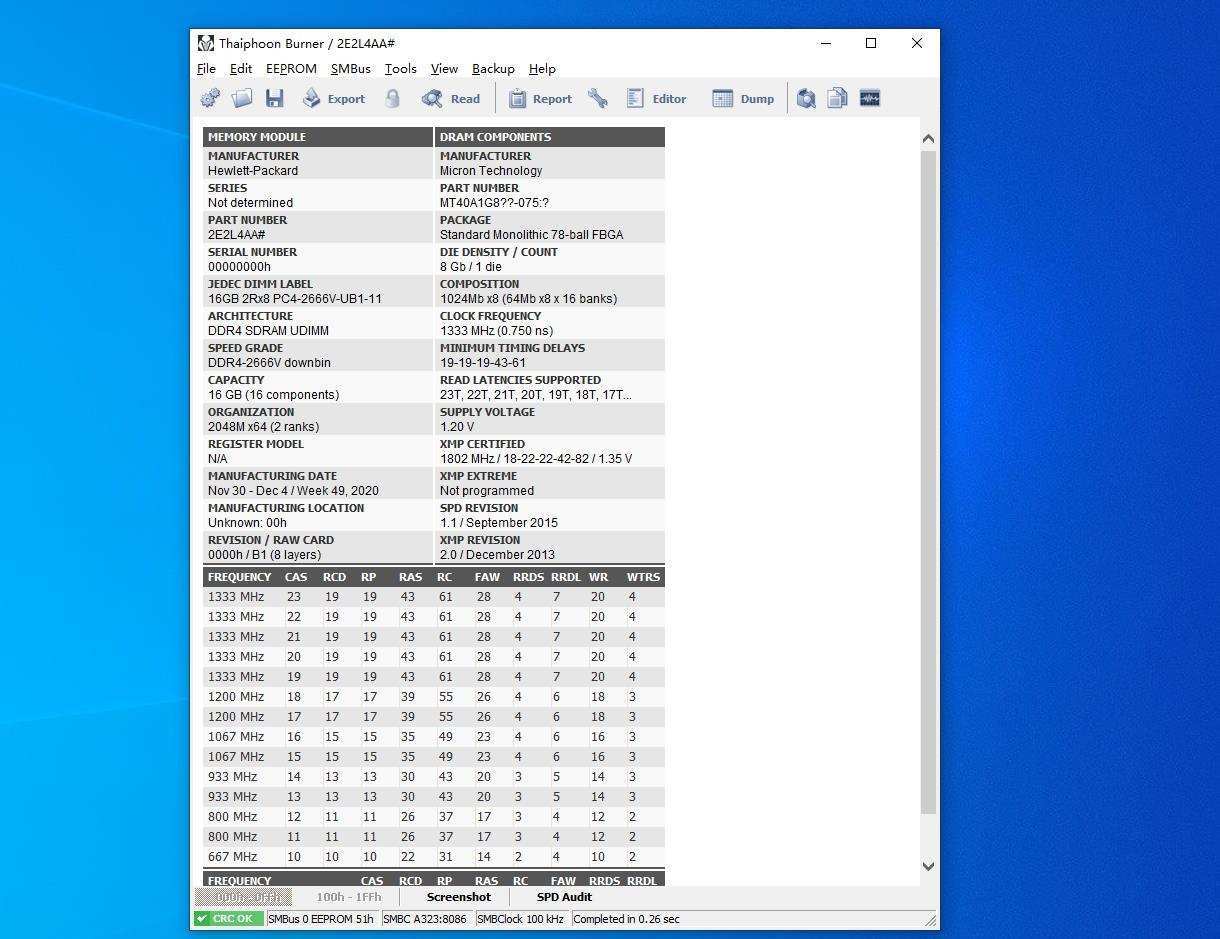Click the copy documents icon
This screenshot has height=939, width=1220.
click(x=838, y=98)
